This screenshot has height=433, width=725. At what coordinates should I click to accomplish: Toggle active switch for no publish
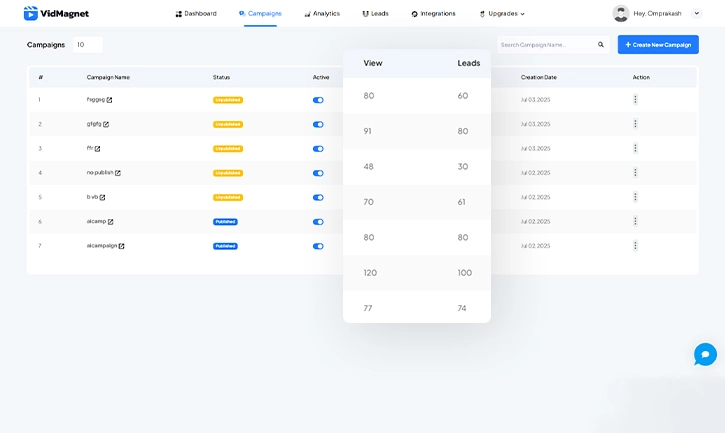318,173
